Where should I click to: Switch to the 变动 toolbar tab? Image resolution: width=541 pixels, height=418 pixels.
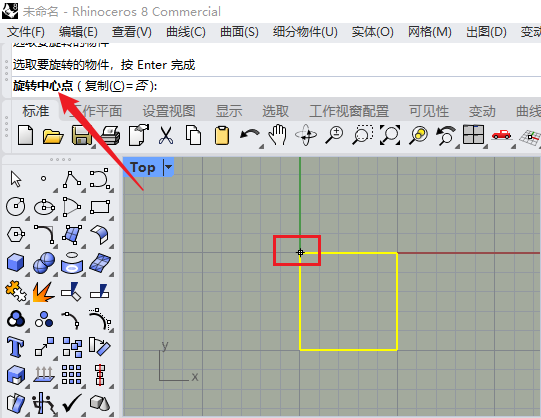pos(482,111)
